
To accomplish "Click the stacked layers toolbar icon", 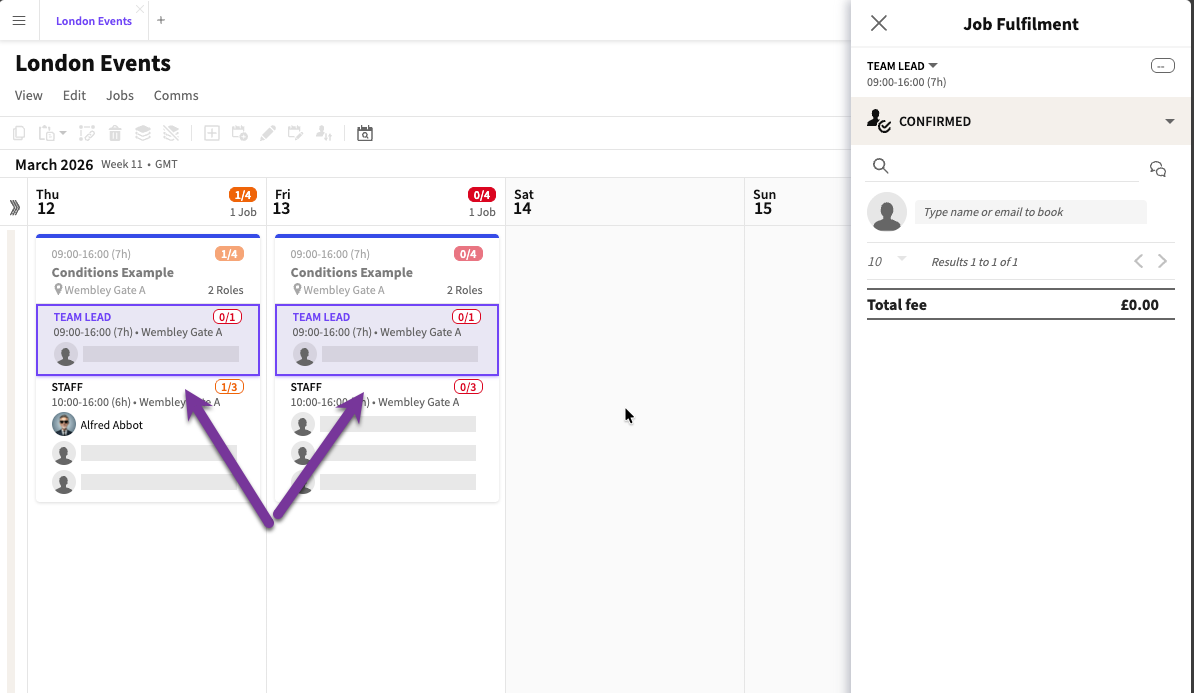I will click(143, 133).
